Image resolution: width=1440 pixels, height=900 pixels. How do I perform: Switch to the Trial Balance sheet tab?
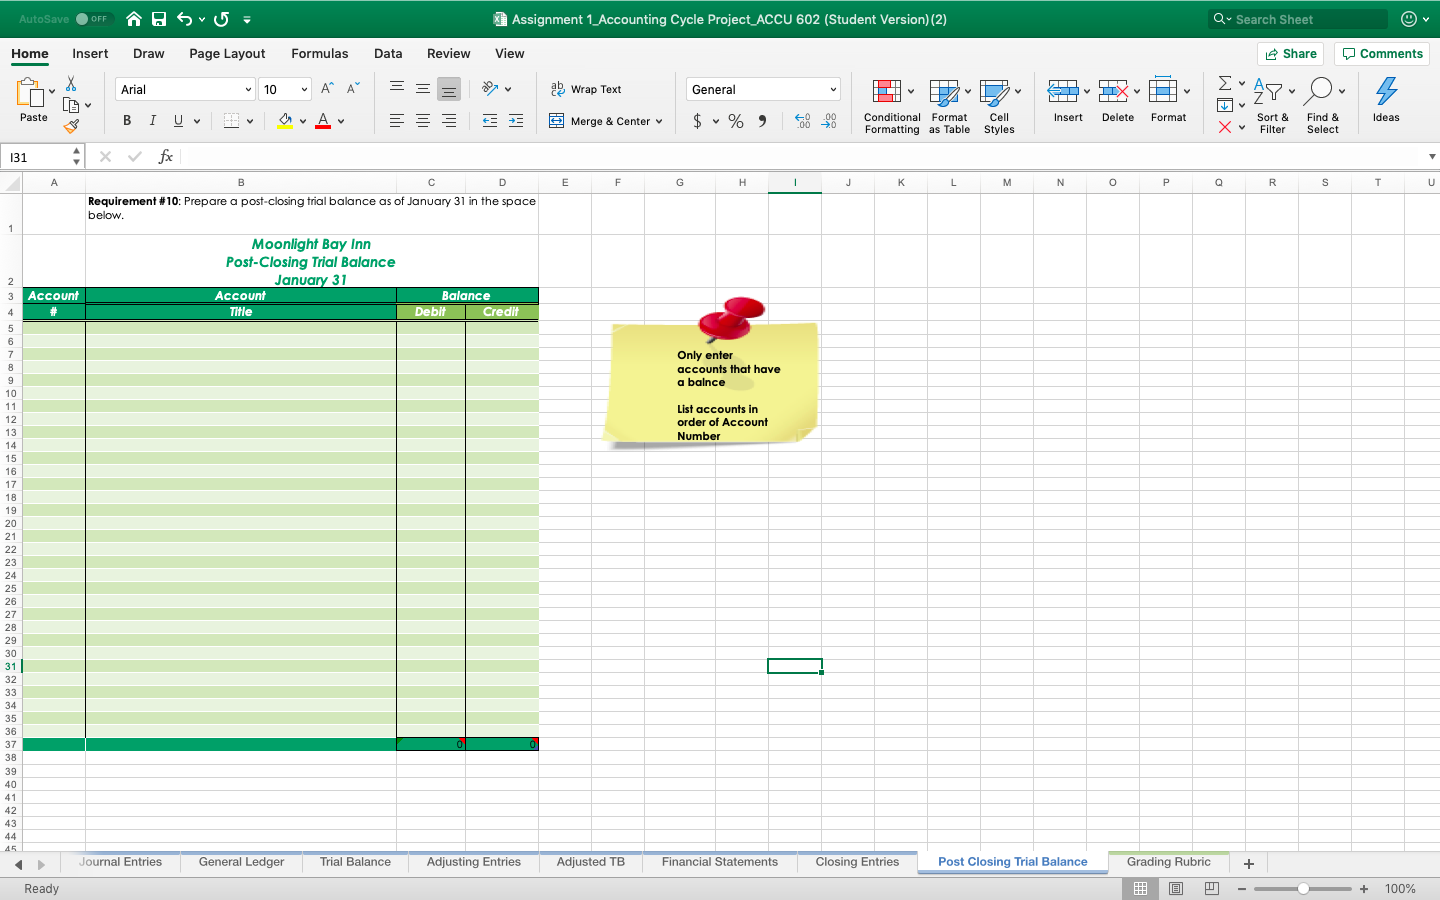(355, 862)
